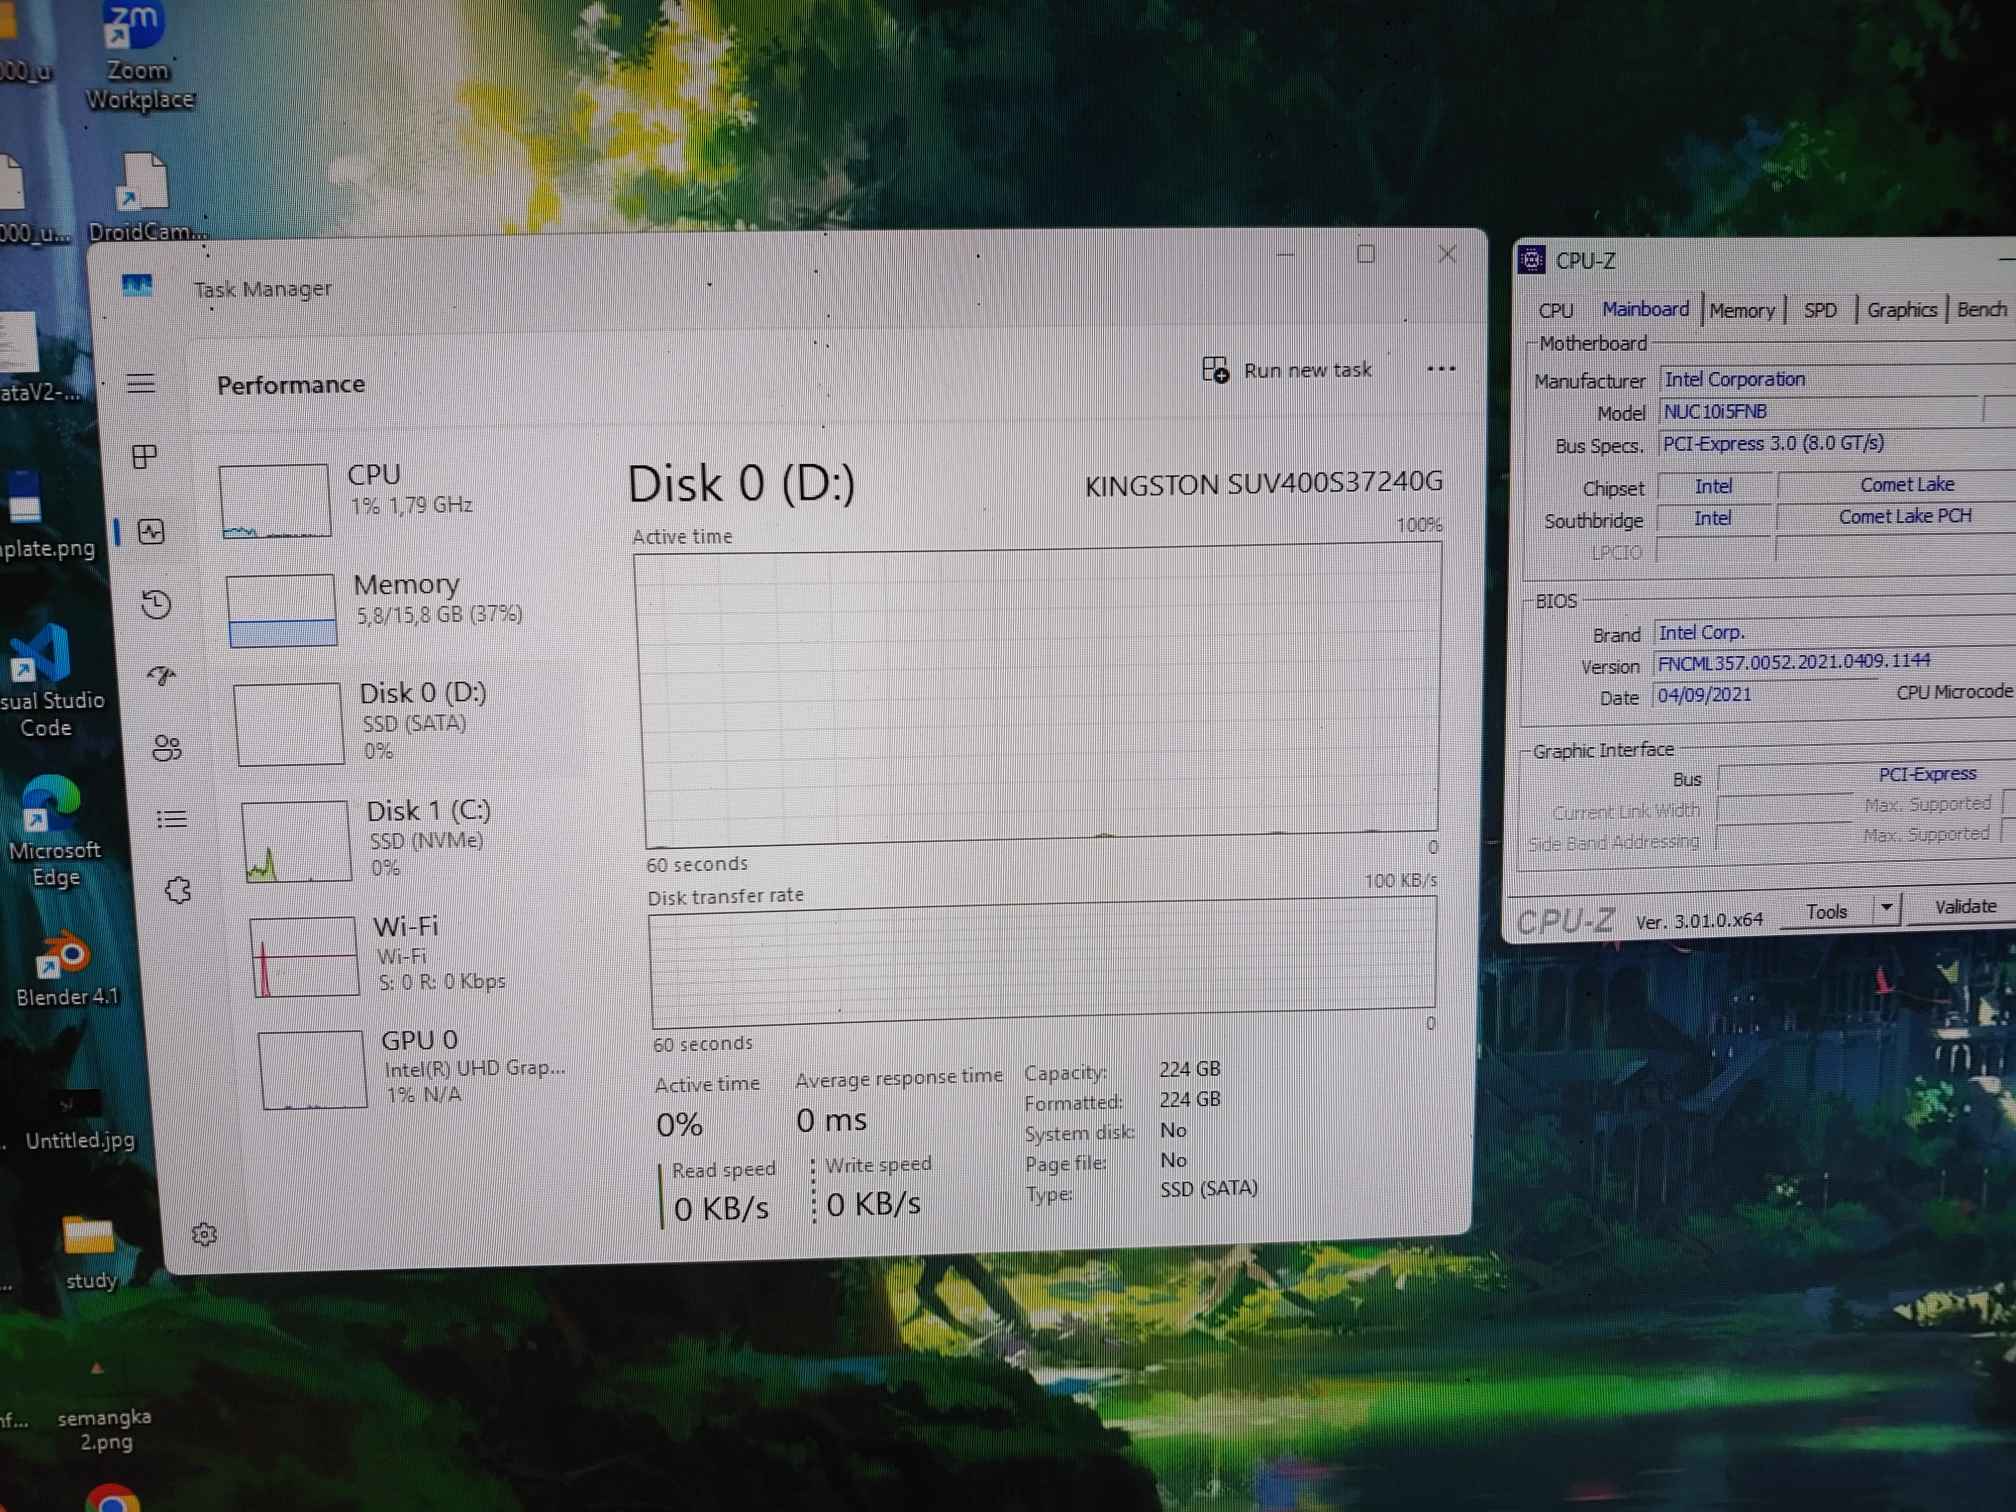Click Task Manager title bar app icon
The height and width of the screenshot is (1512, 2016).
coord(137,286)
